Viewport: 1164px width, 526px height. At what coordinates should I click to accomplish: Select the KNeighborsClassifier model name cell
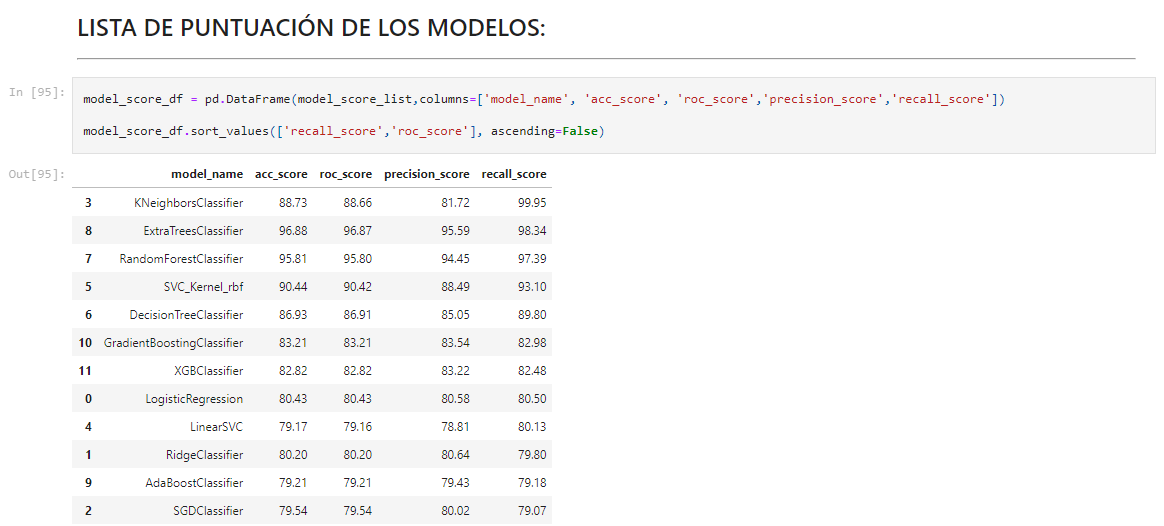point(189,203)
